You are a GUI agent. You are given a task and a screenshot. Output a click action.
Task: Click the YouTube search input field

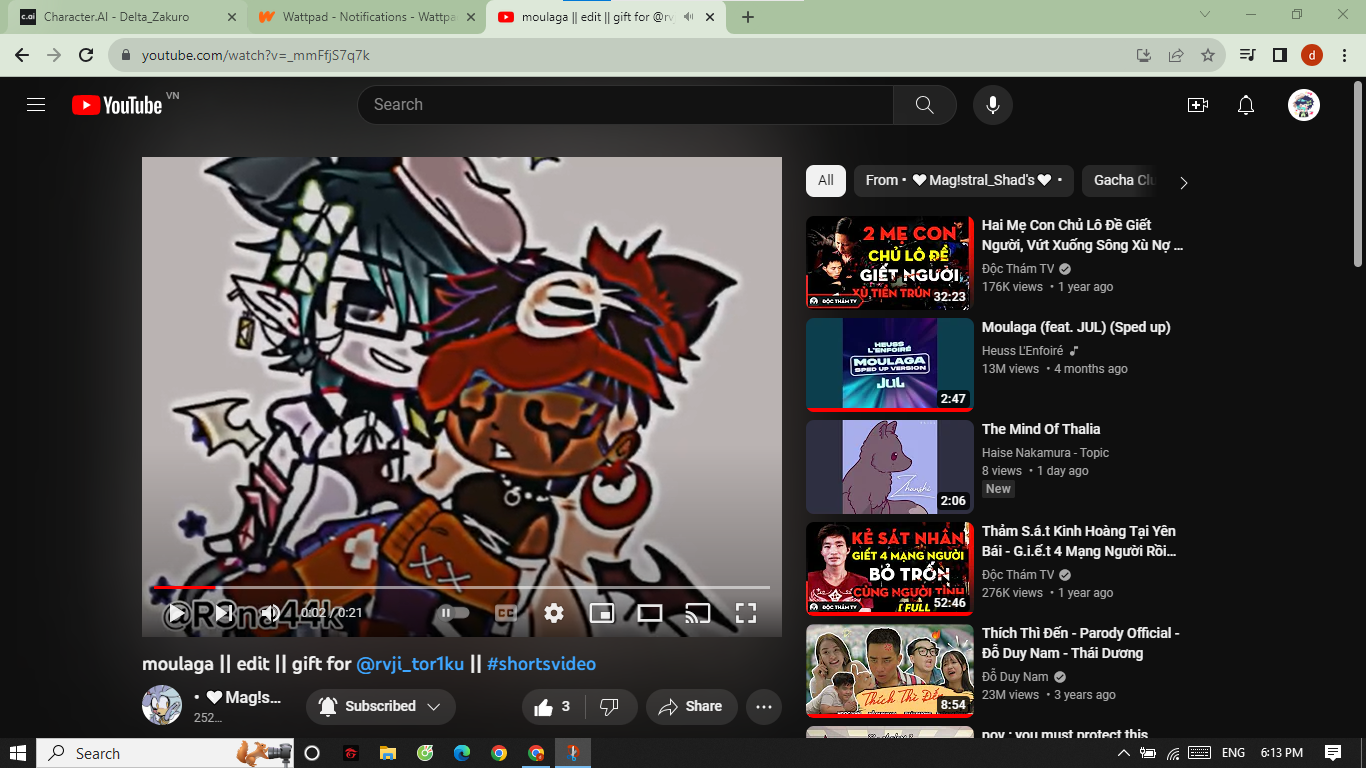[626, 105]
